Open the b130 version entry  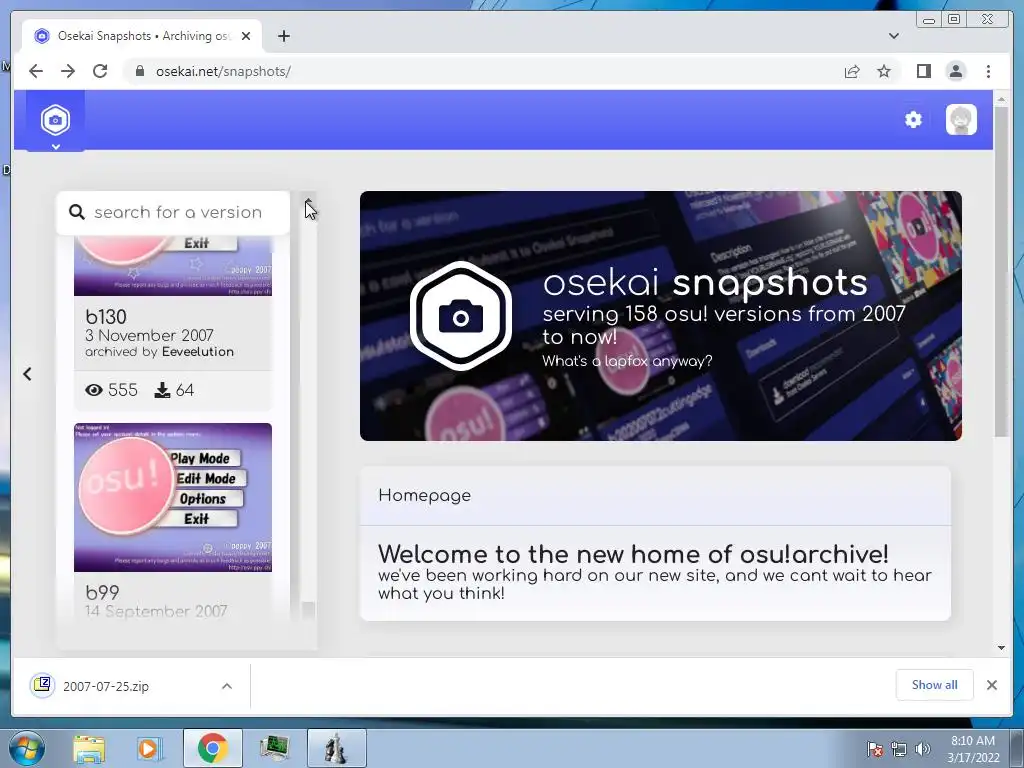point(173,322)
